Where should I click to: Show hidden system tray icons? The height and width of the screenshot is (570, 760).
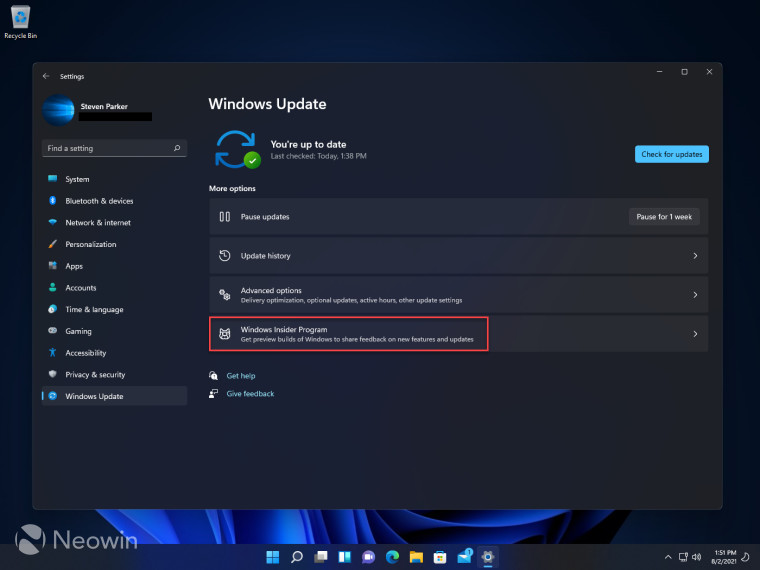point(668,557)
